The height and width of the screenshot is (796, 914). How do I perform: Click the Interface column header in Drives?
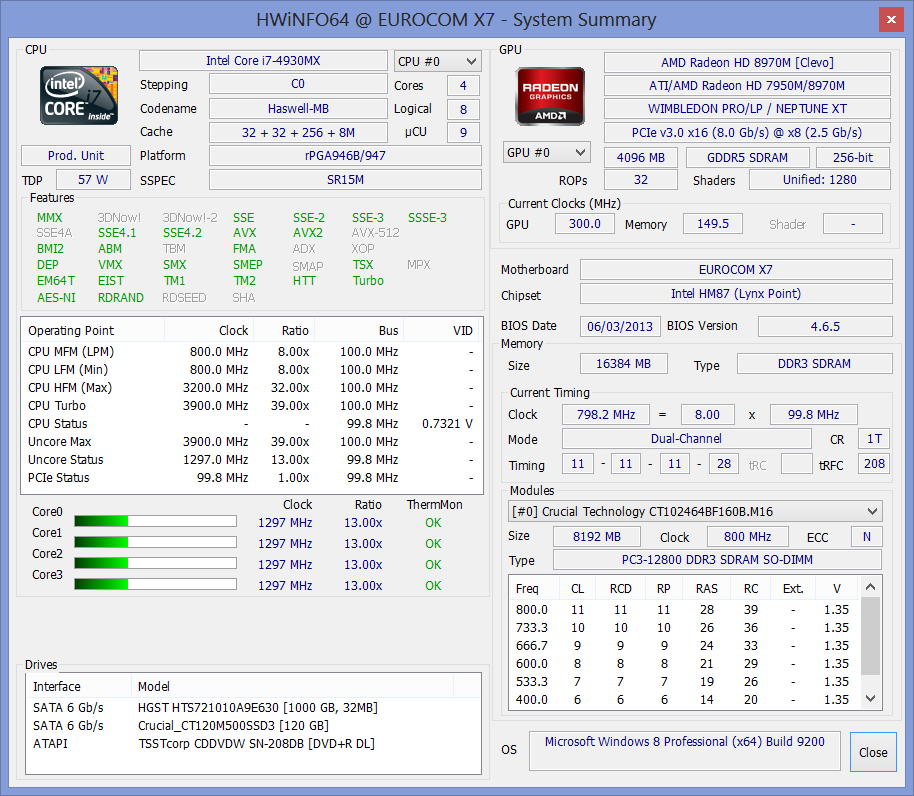(79, 686)
